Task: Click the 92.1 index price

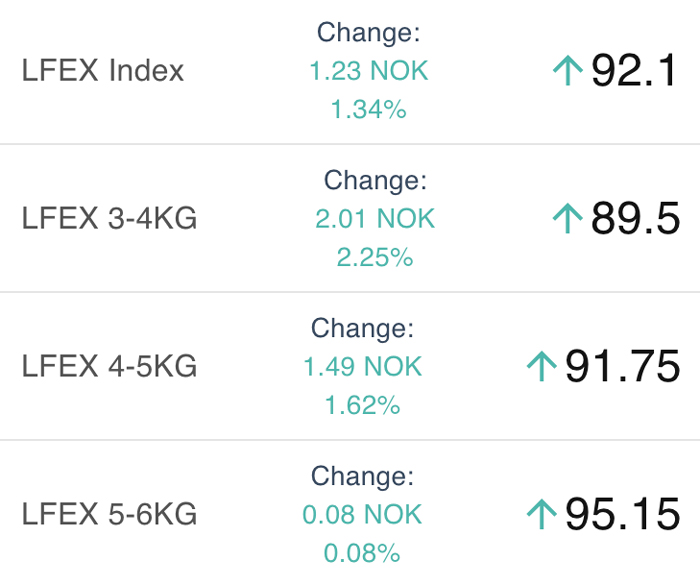Action: point(634,70)
